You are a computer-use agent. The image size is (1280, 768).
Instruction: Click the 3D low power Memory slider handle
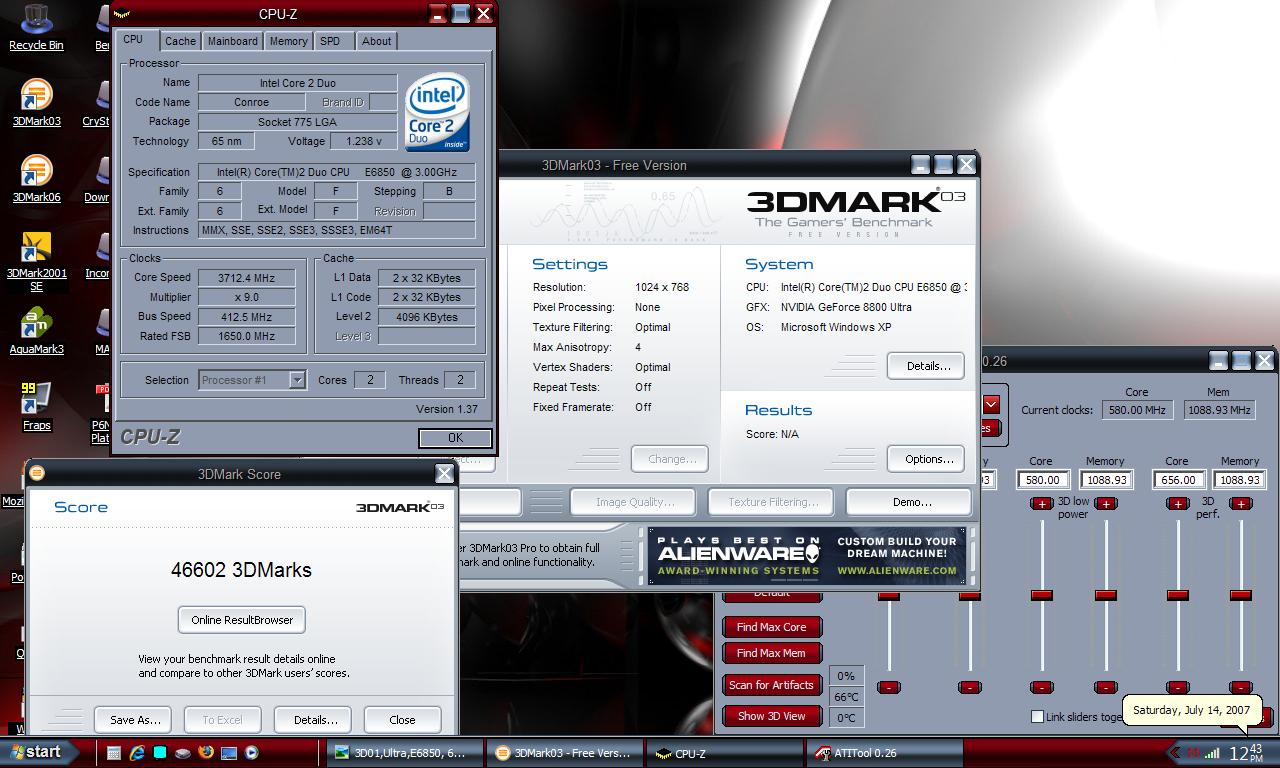pyautogui.click(x=1105, y=595)
